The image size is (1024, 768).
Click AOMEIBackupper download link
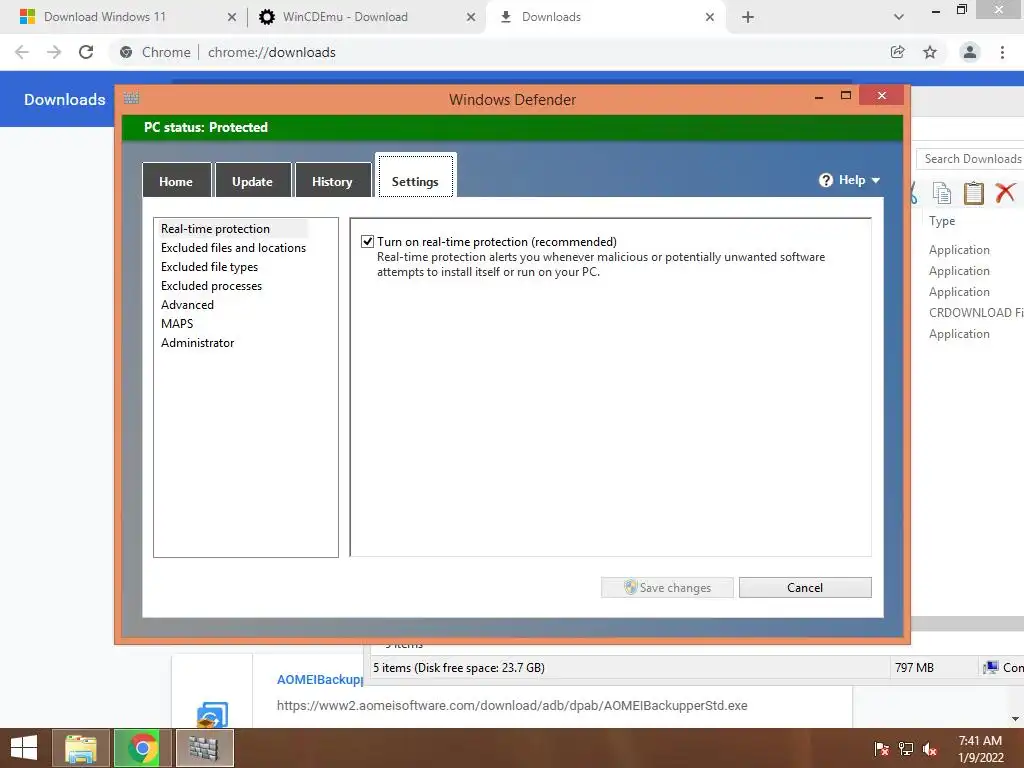point(320,680)
